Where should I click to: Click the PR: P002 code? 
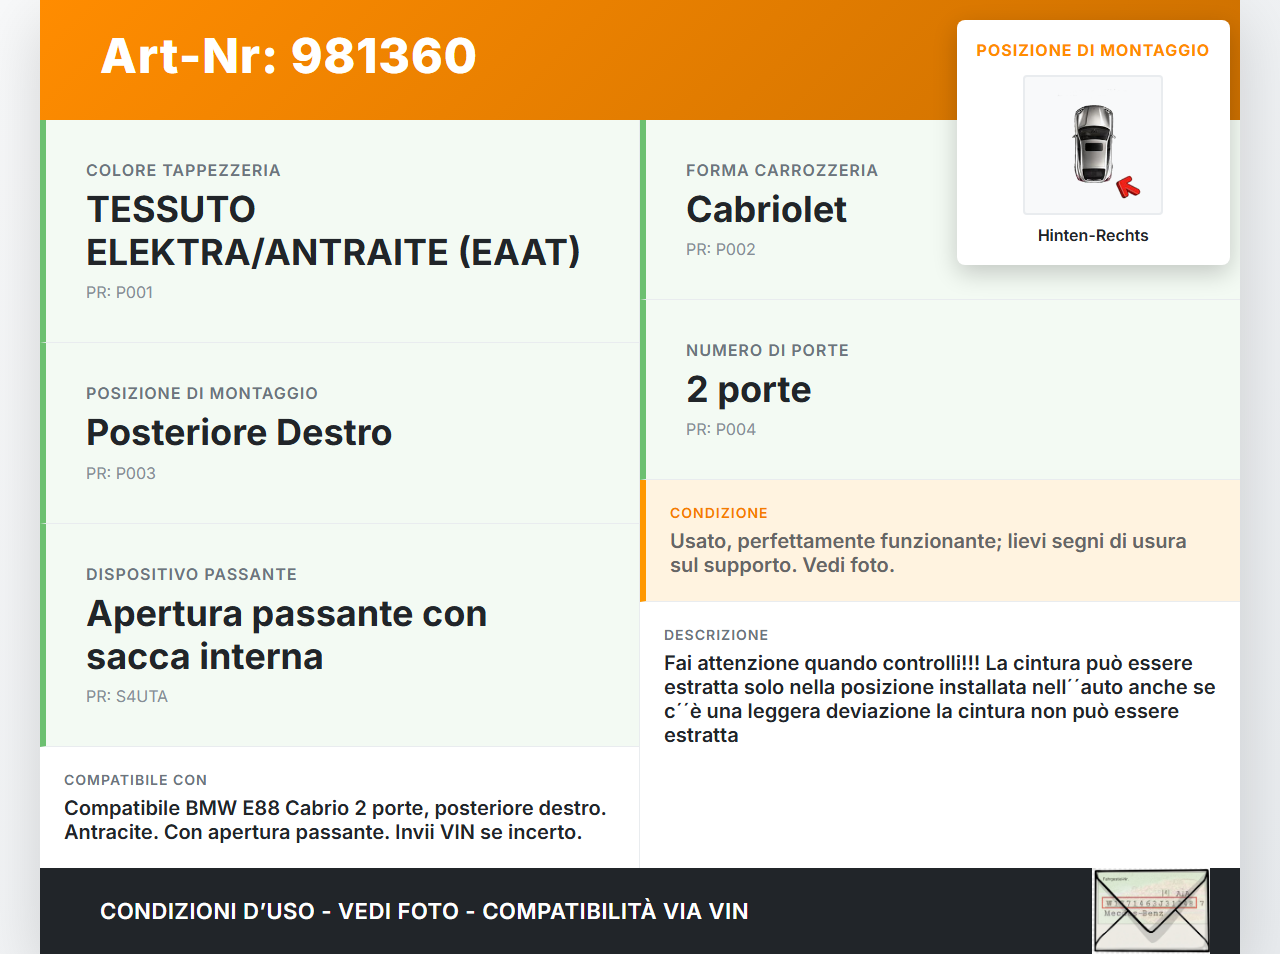coord(720,250)
